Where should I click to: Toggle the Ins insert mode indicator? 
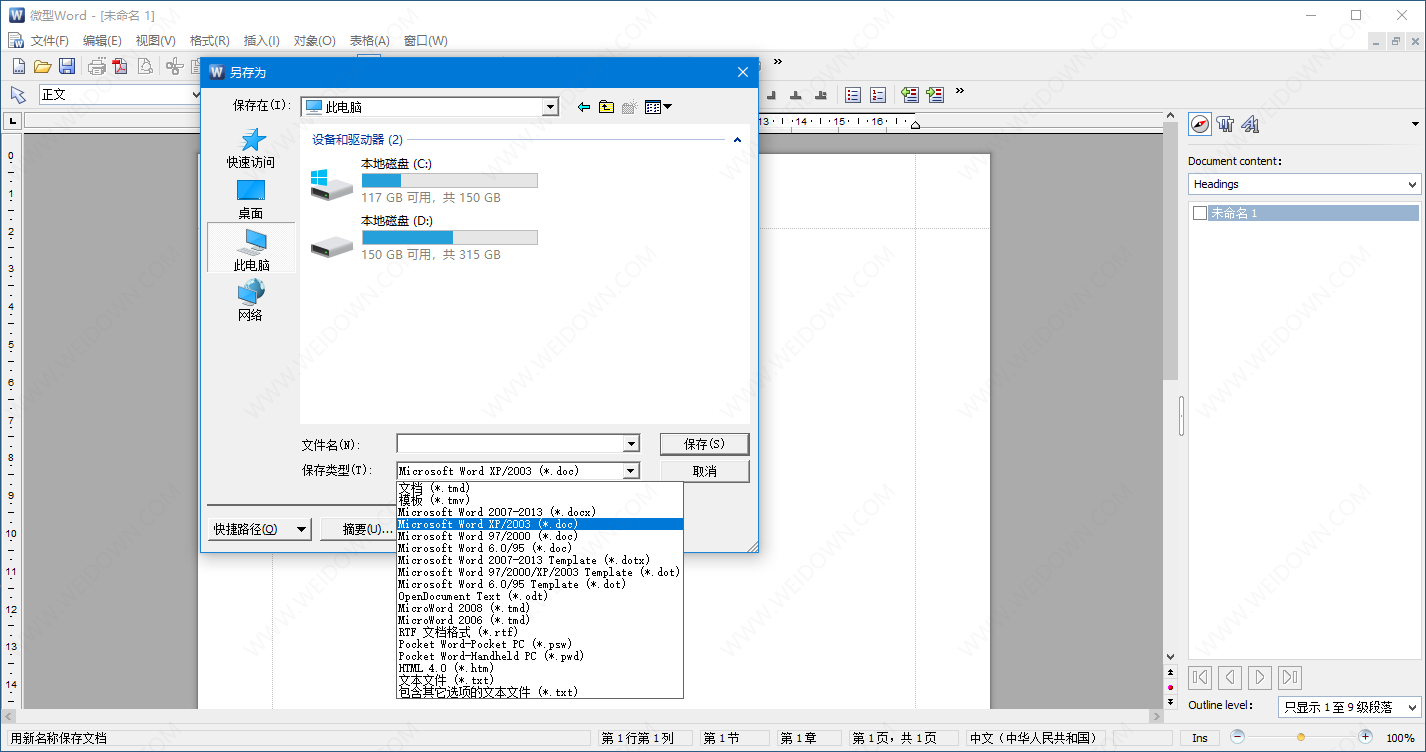1199,738
